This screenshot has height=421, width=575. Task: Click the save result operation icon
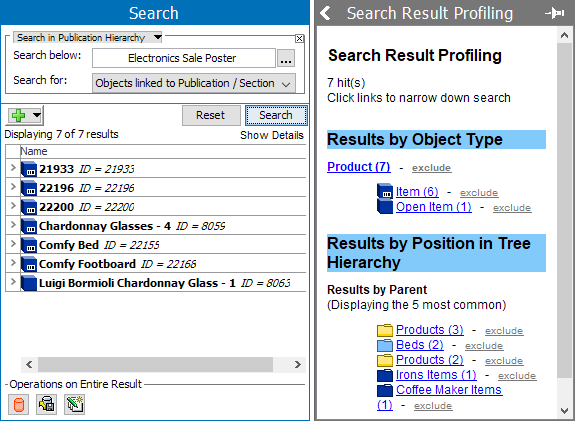pos(47,404)
